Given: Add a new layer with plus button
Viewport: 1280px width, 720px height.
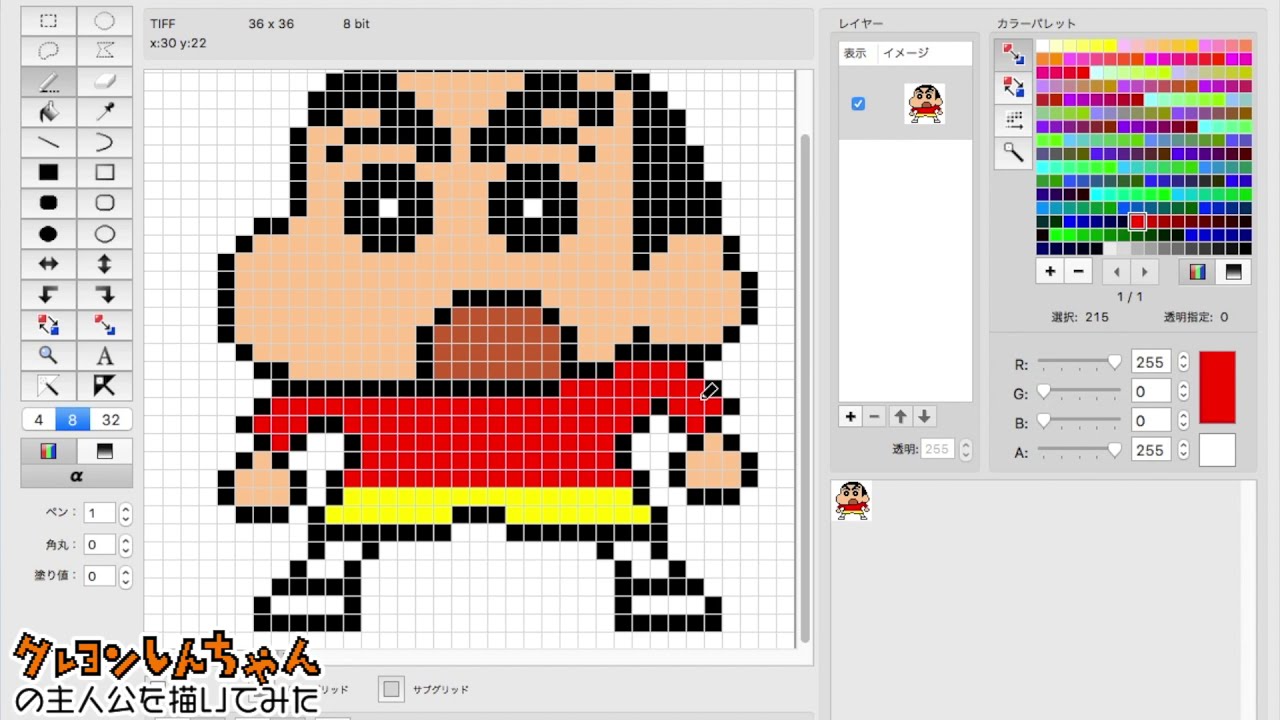Looking at the screenshot, I should coord(851,416).
